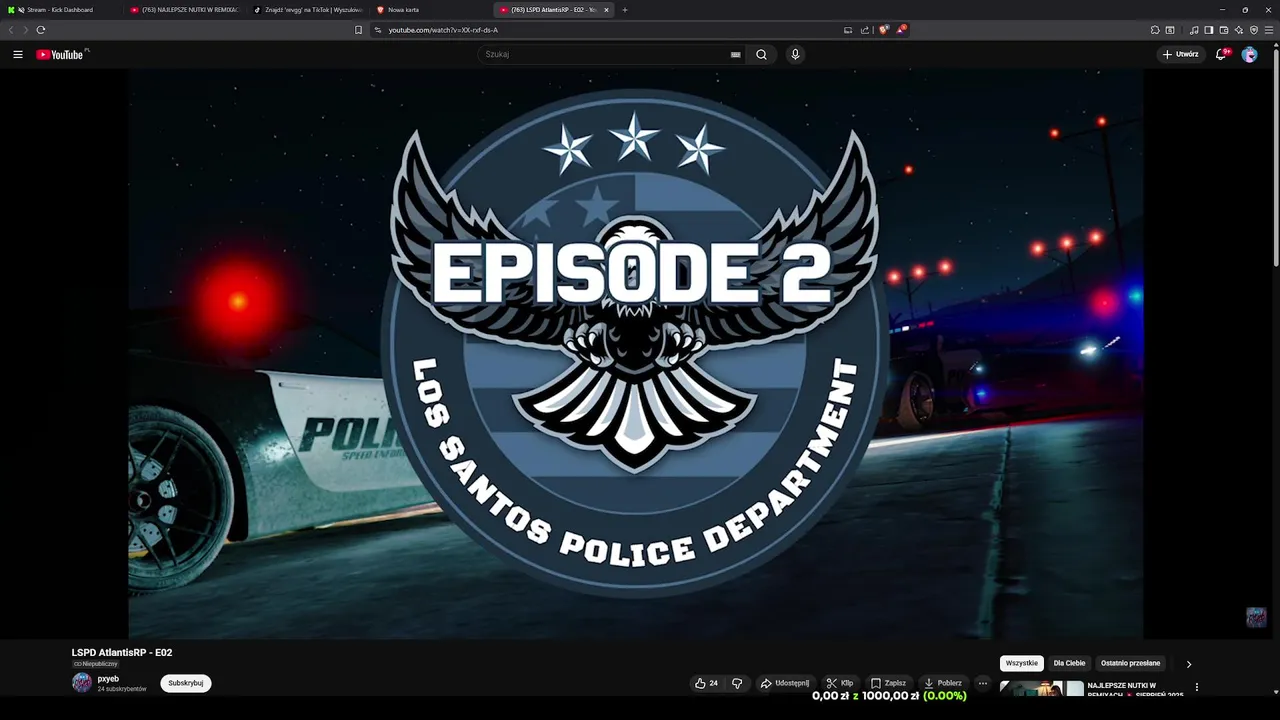Reload the page with the refresh icon
This screenshot has width=1280, height=720.
(x=41, y=30)
